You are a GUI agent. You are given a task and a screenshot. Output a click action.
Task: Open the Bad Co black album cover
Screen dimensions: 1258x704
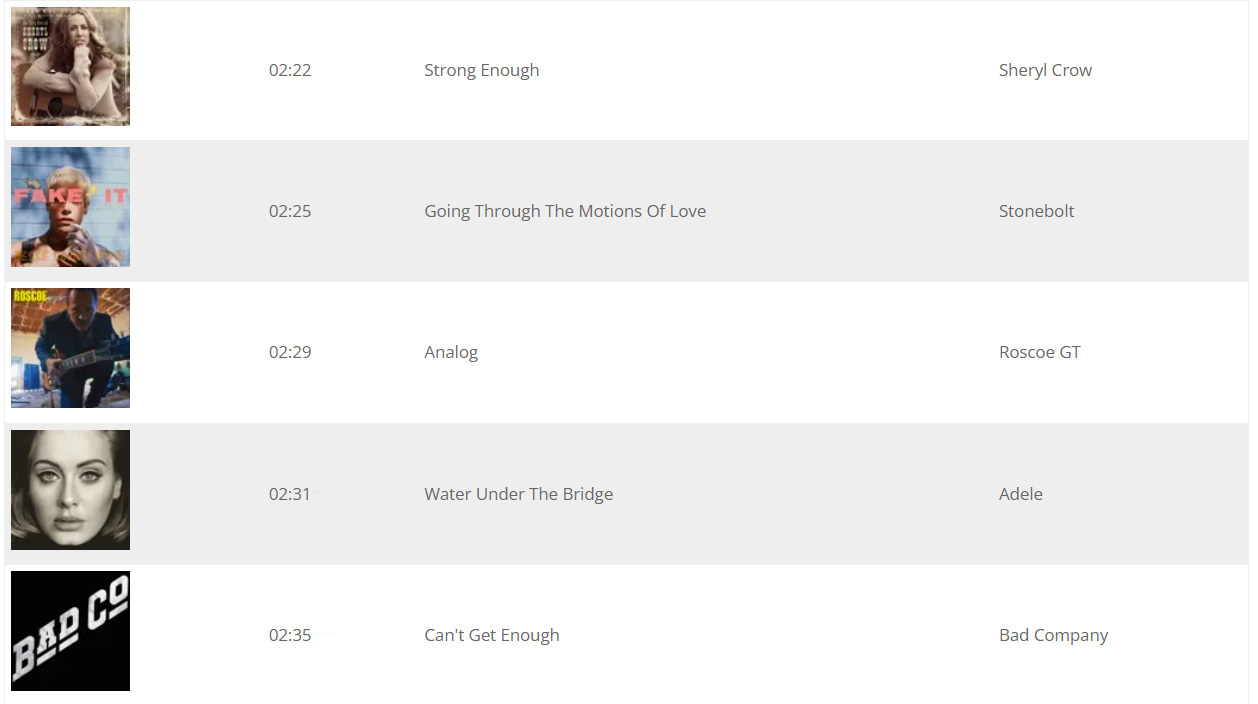[70, 631]
